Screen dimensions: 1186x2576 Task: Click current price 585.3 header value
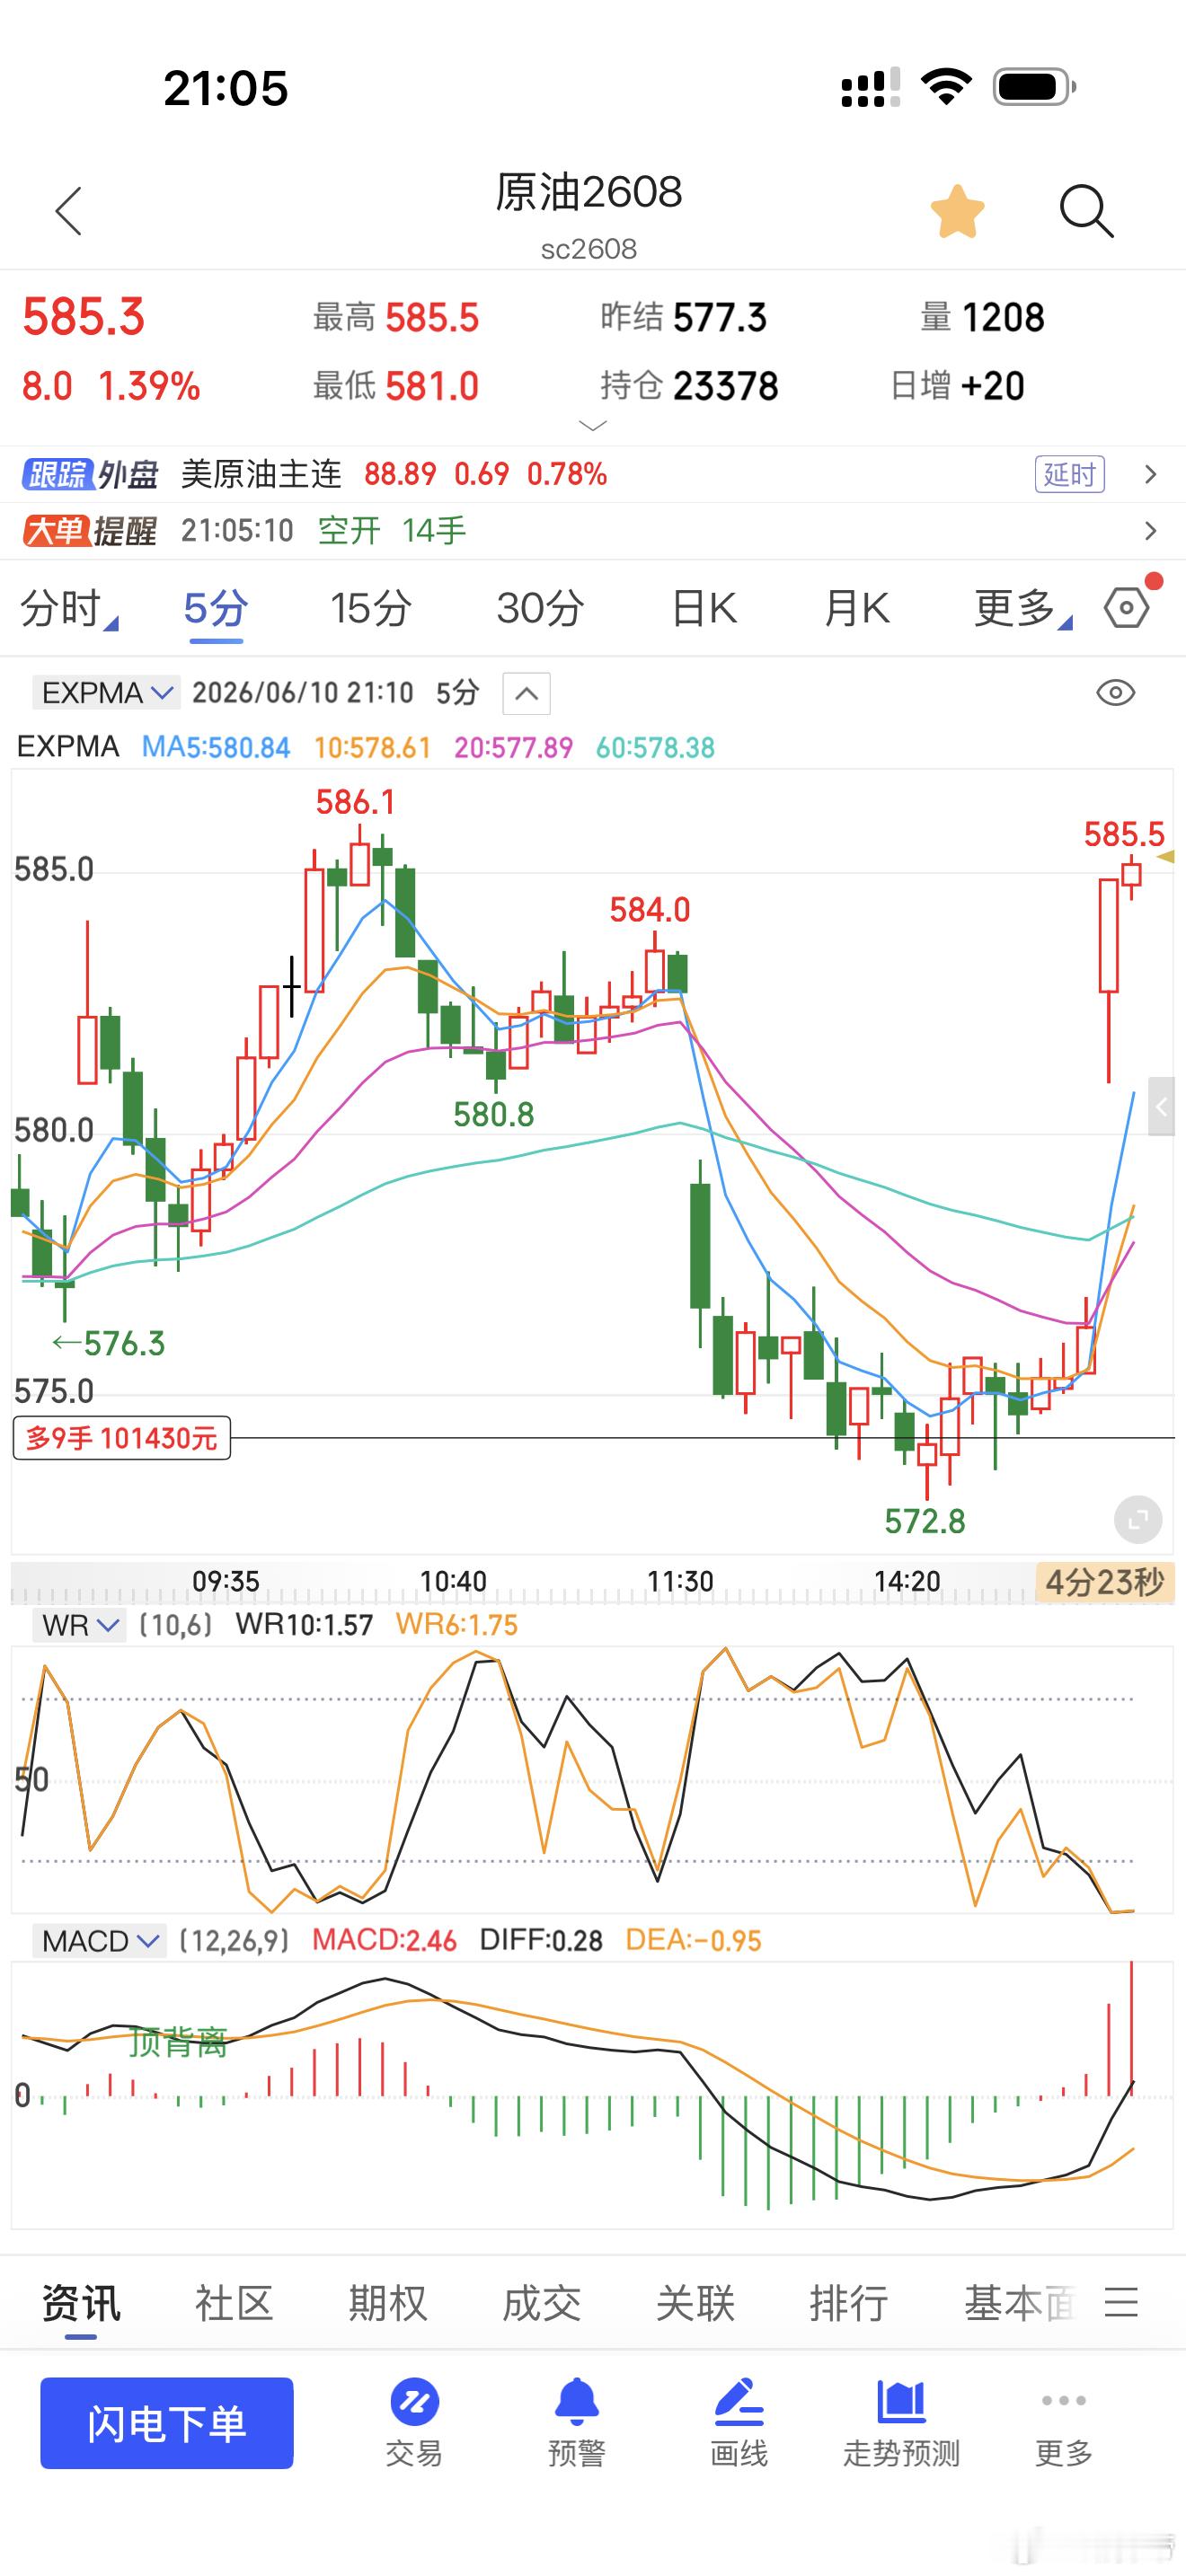(84, 317)
